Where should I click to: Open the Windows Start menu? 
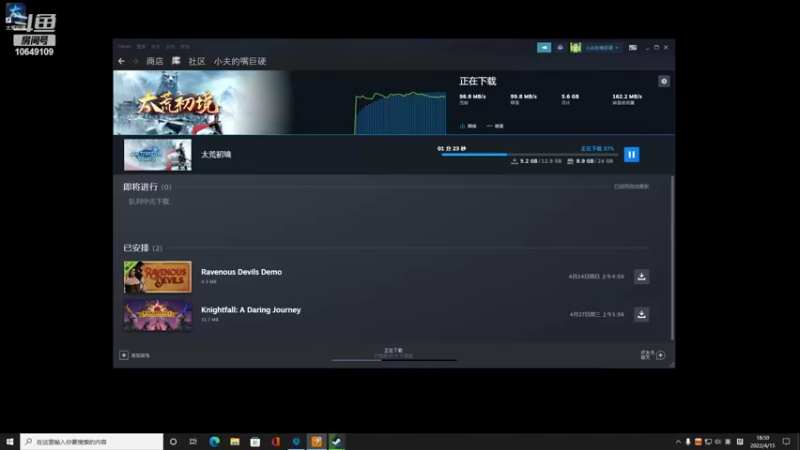coord(10,441)
